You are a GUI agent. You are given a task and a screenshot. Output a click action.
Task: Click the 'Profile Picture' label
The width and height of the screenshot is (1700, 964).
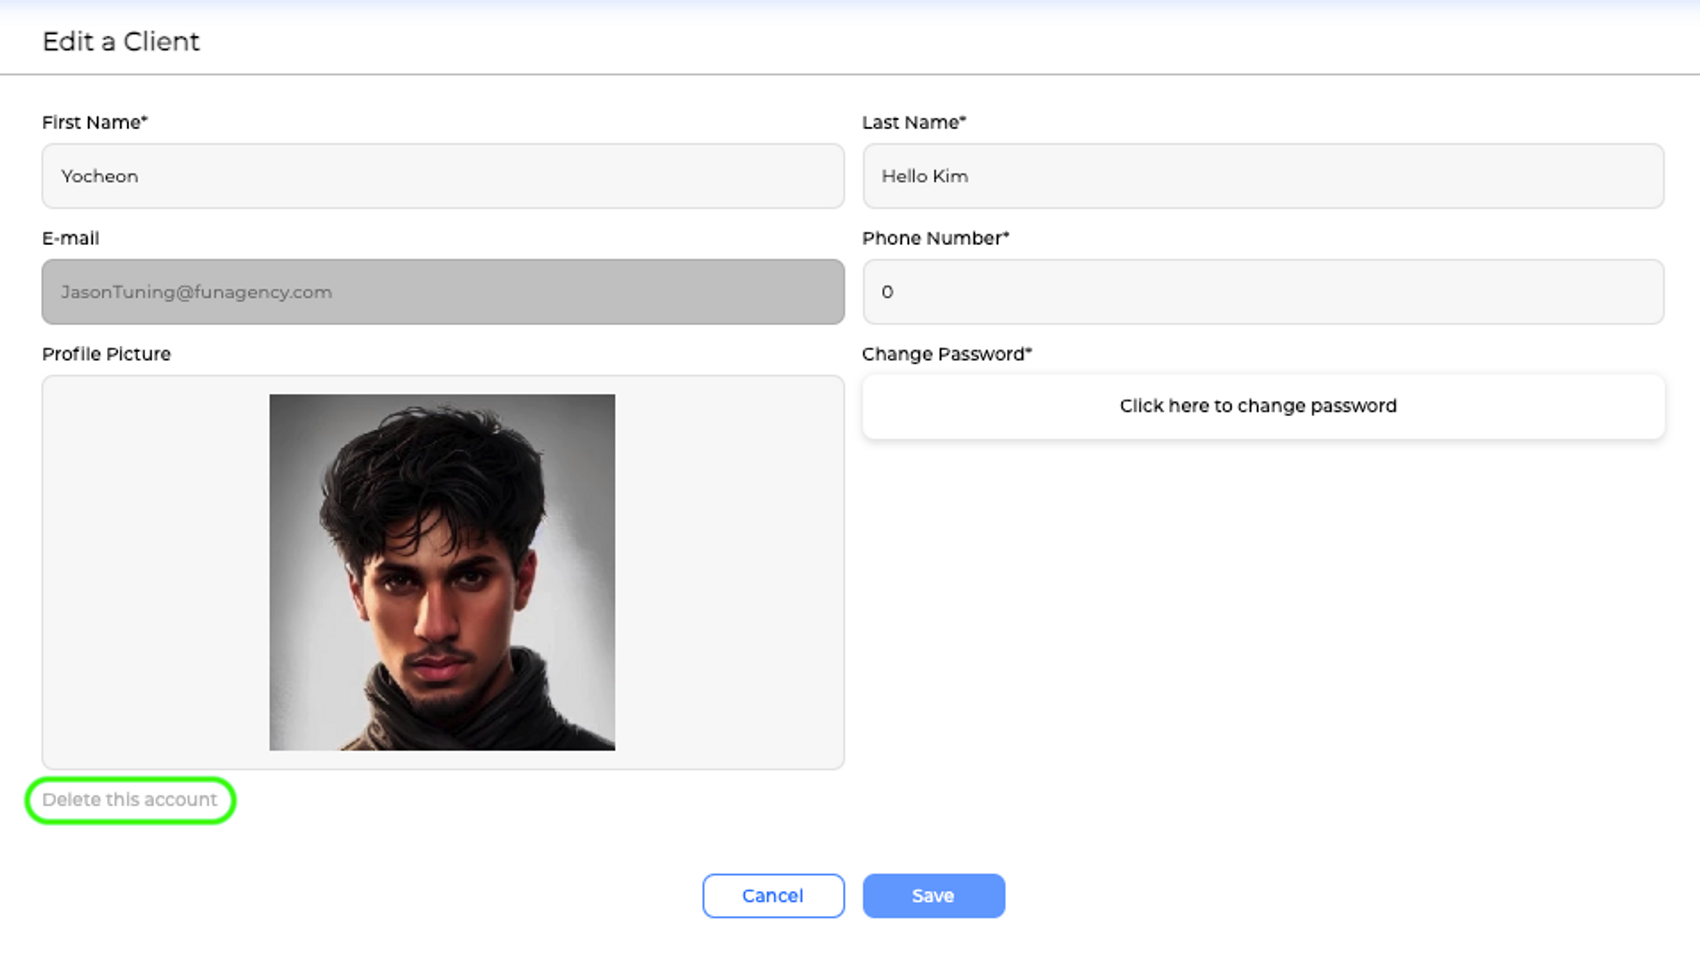coord(106,354)
